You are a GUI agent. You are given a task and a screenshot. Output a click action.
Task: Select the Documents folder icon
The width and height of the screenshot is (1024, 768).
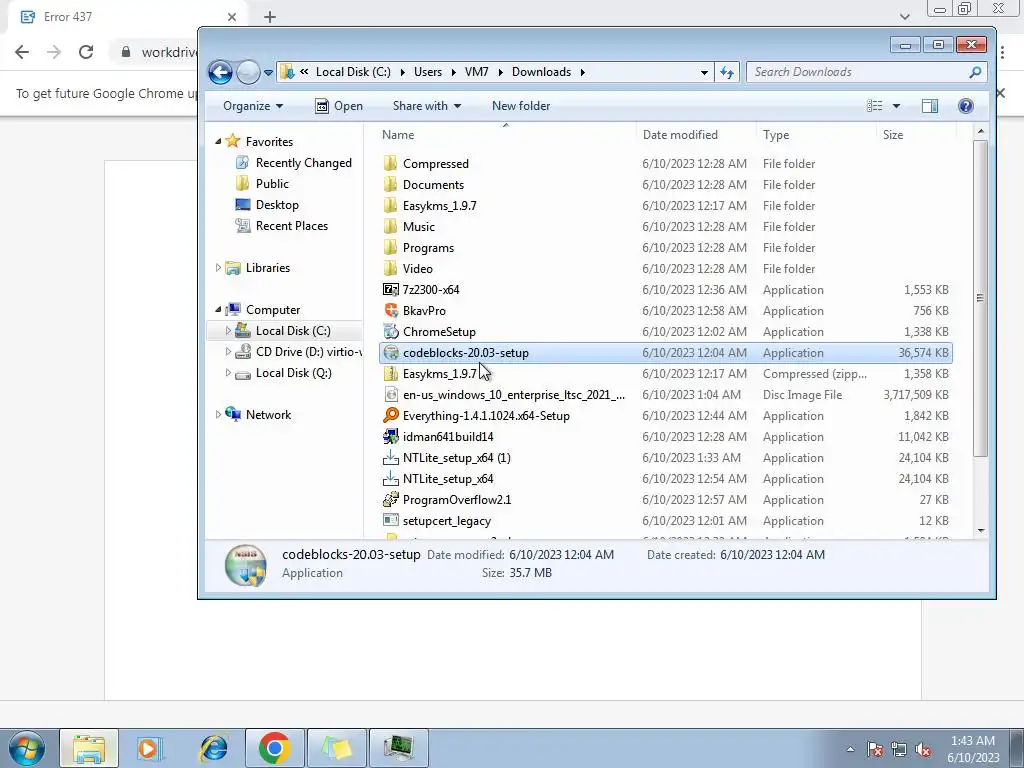pyautogui.click(x=391, y=184)
